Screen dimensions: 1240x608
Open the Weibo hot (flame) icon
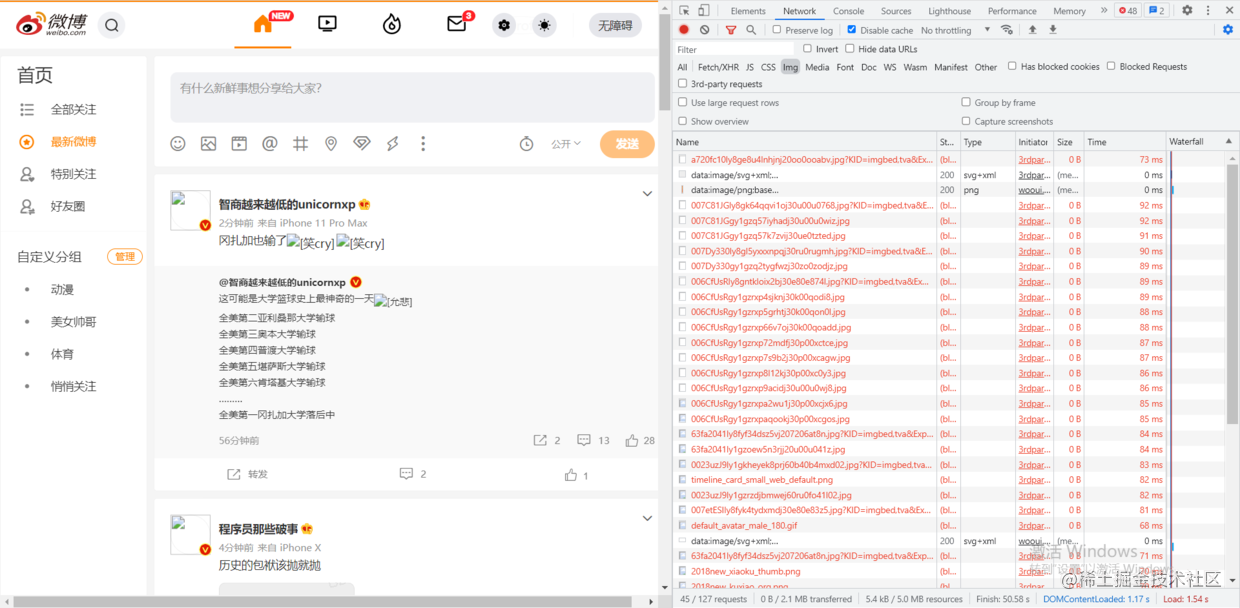pos(392,24)
